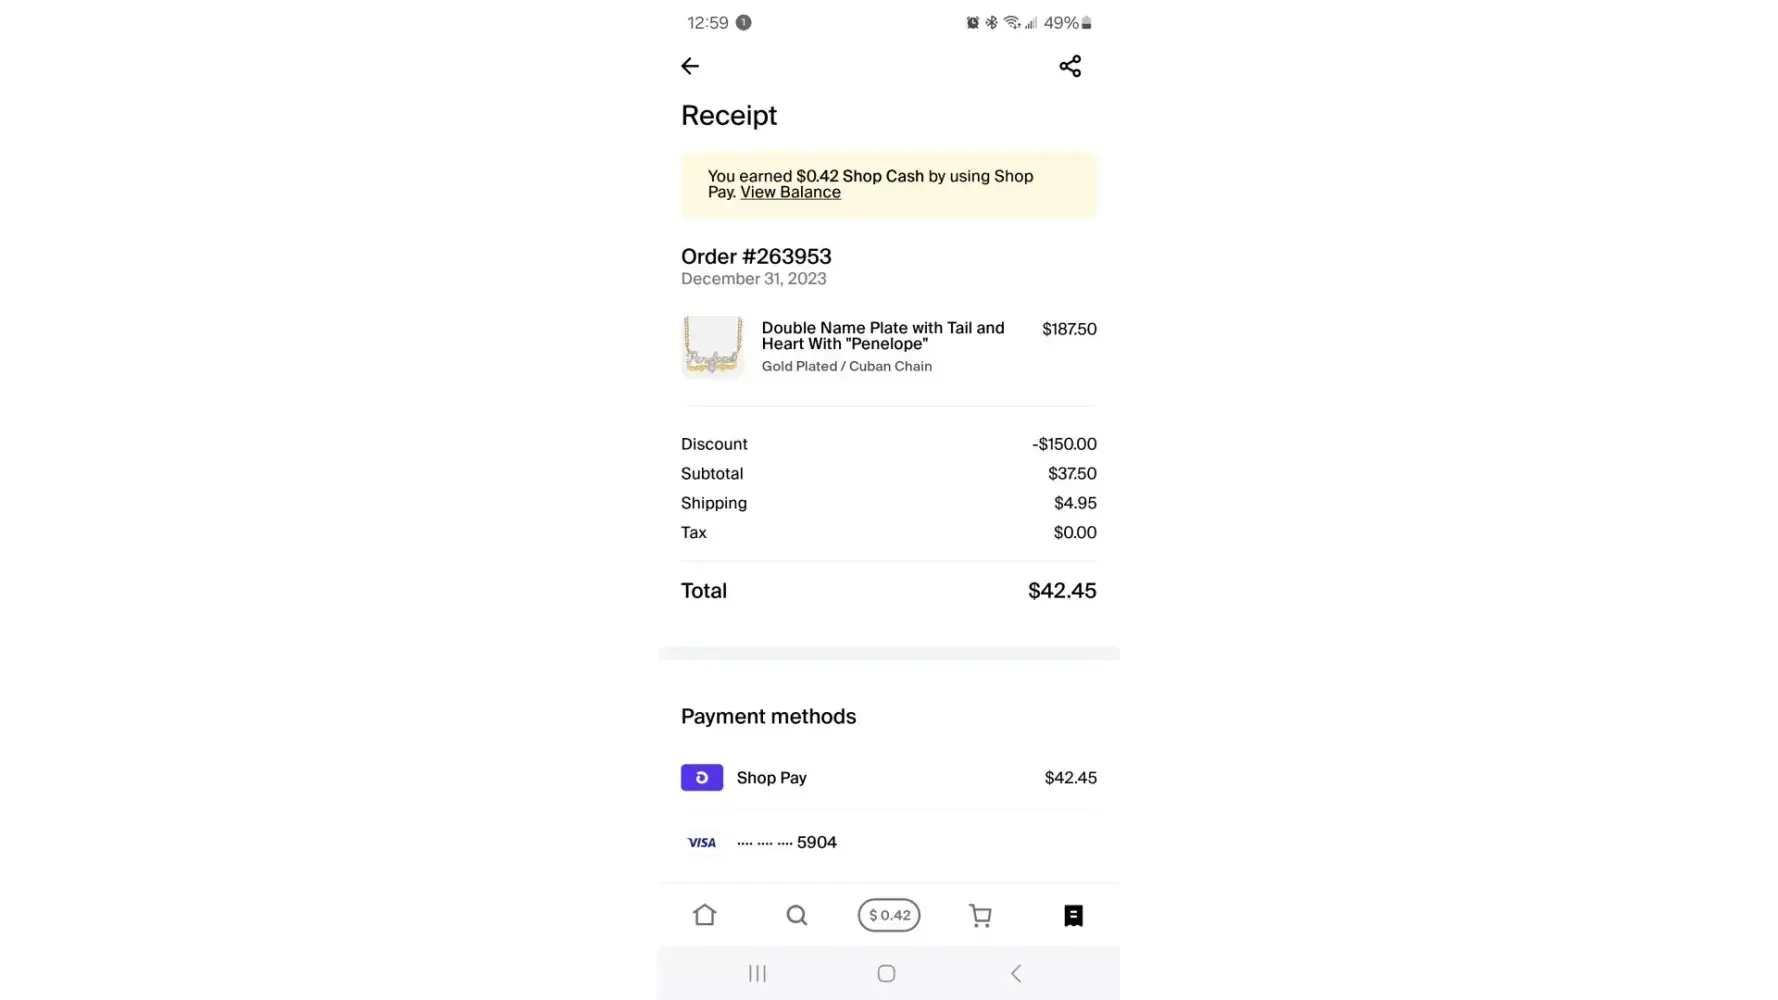Open the Penelope necklace product thumbnail
The height and width of the screenshot is (1000, 1778).
pos(712,346)
